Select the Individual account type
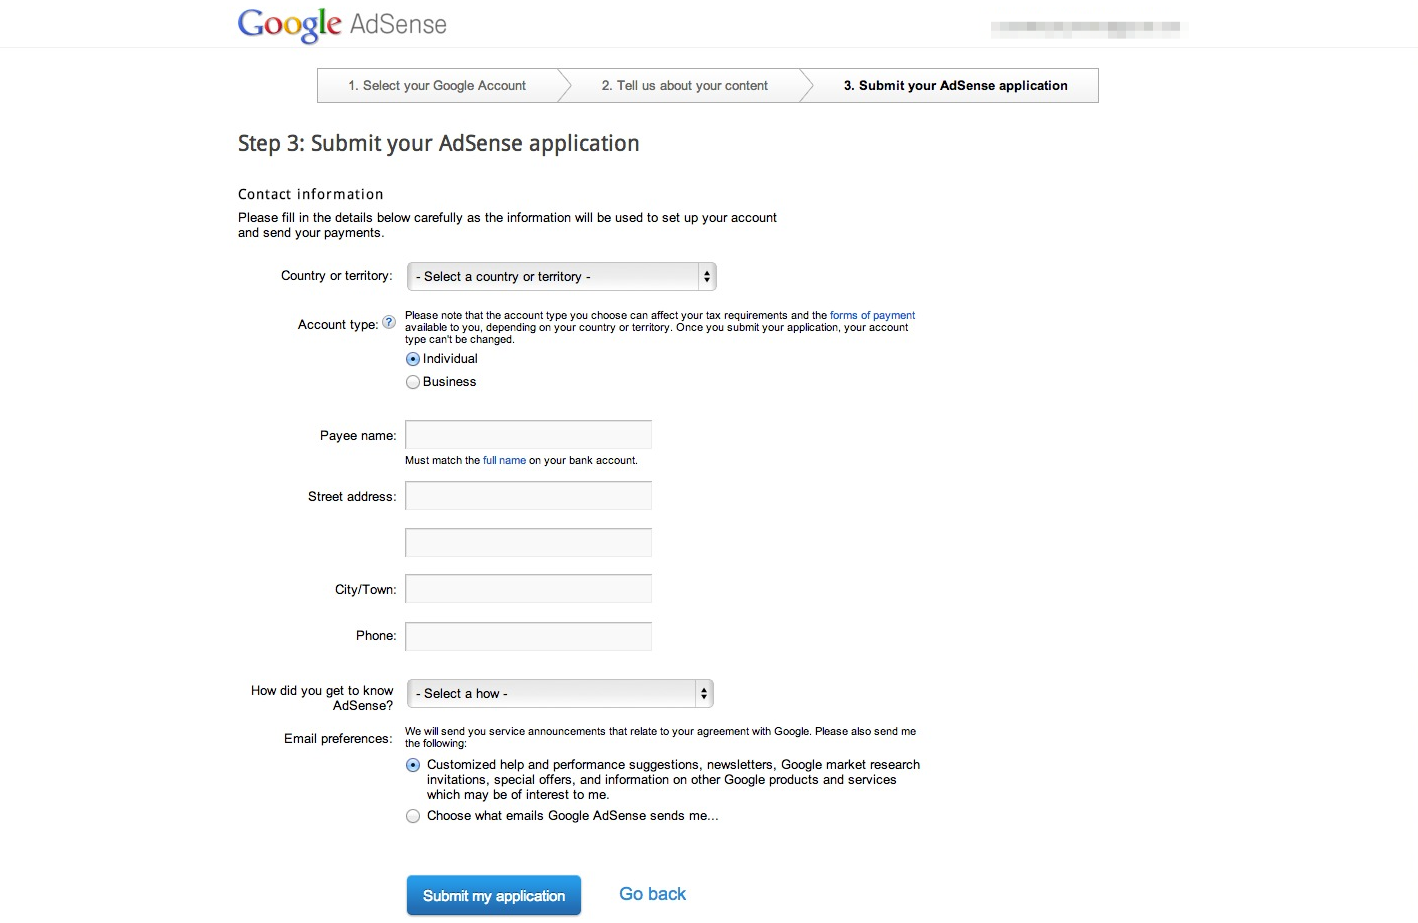This screenshot has height=923, width=1418. pos(413,359)
